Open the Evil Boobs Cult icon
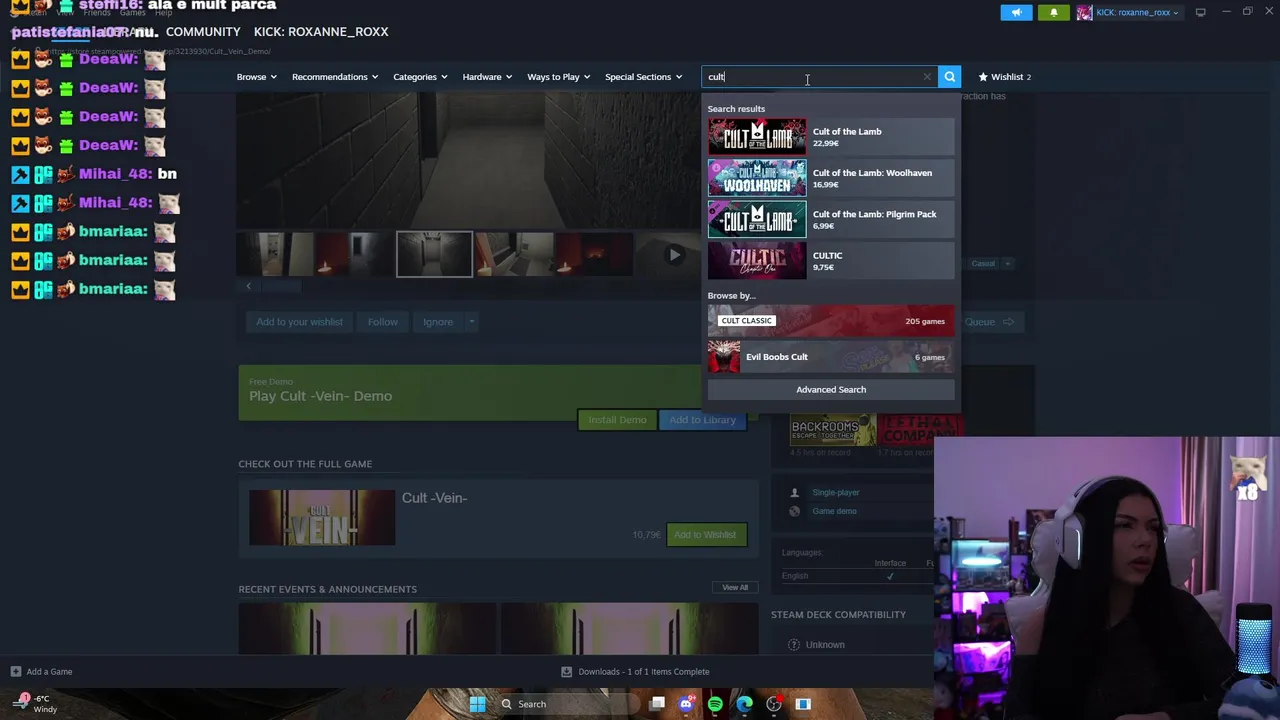The image size is (1280, 720). (x=724, y=357)
